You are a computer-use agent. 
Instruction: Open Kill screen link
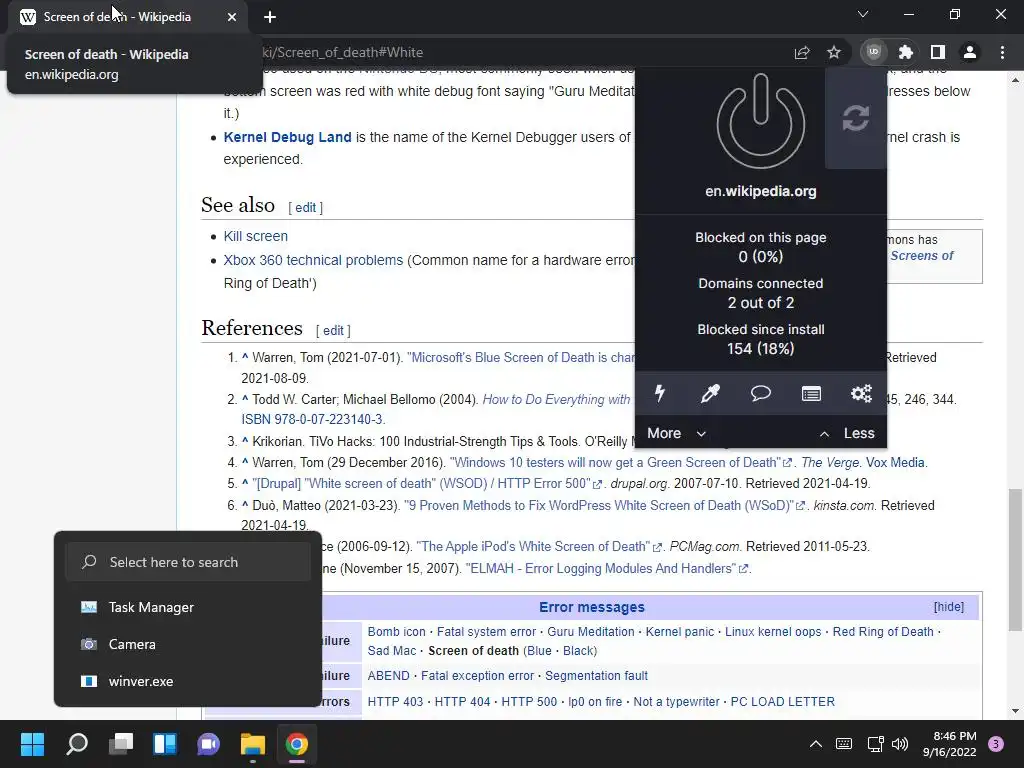point(255,236)
